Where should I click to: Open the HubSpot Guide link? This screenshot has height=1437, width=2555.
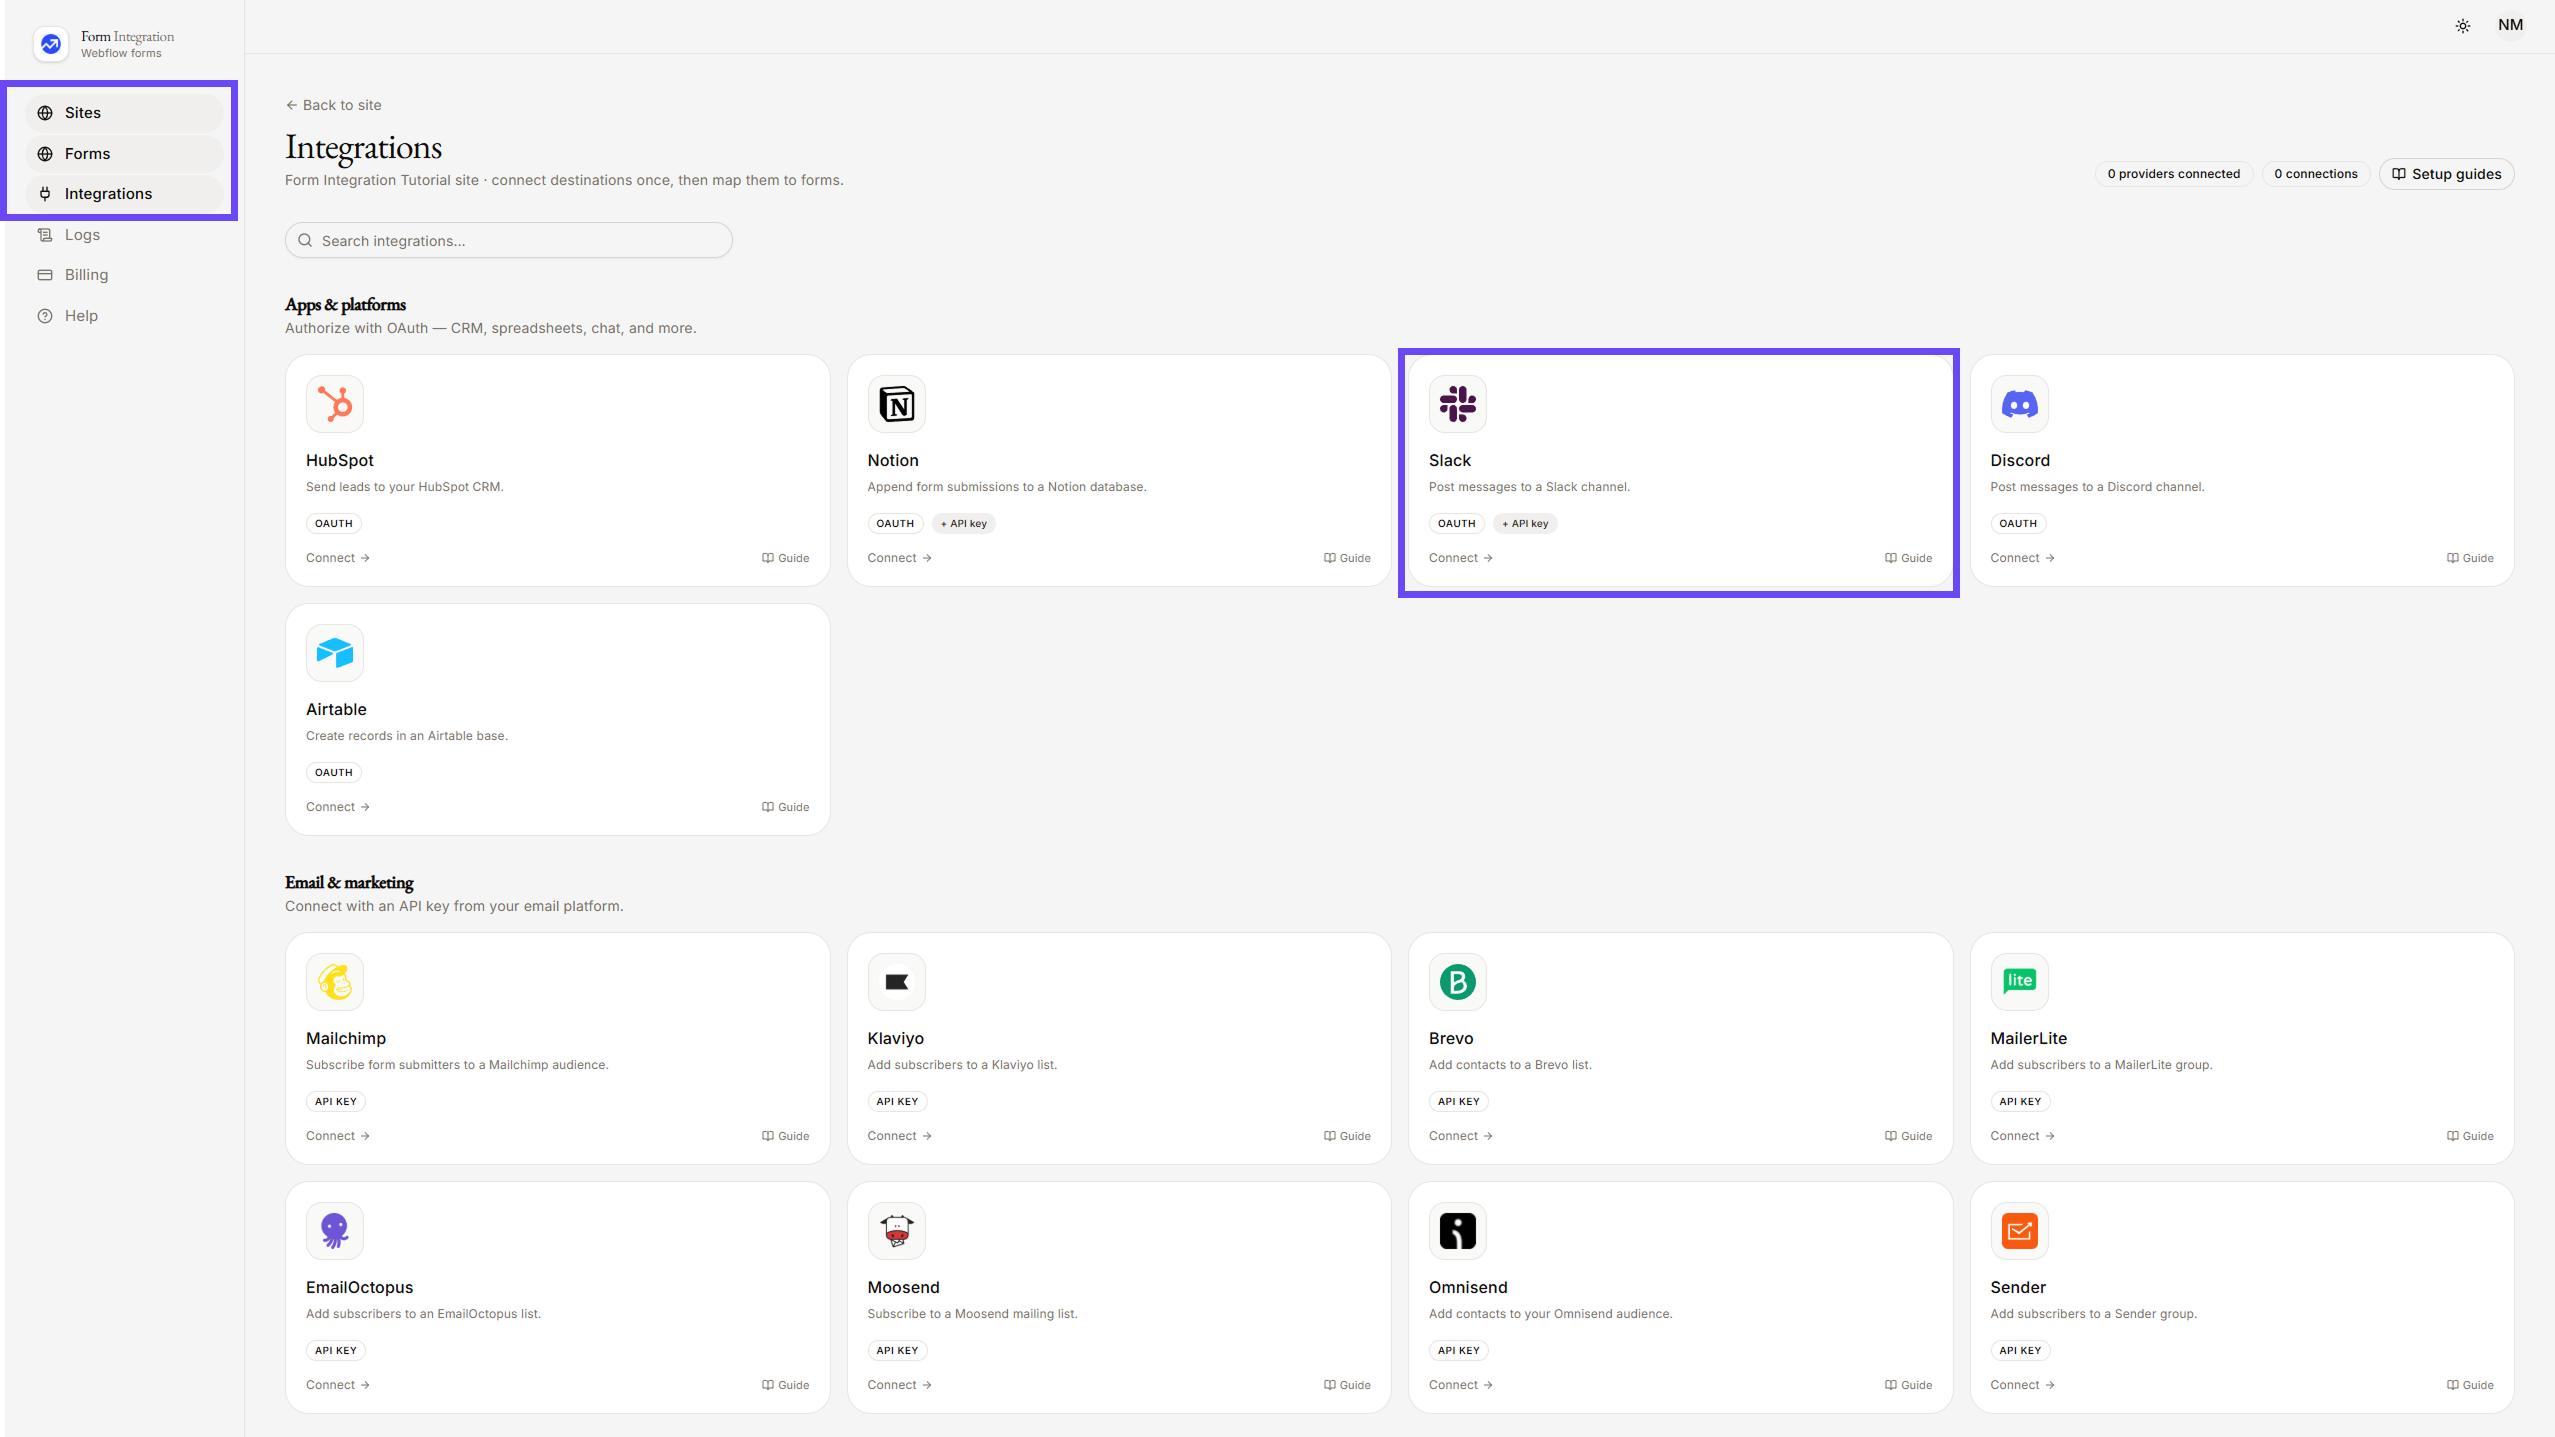point(785,558)
